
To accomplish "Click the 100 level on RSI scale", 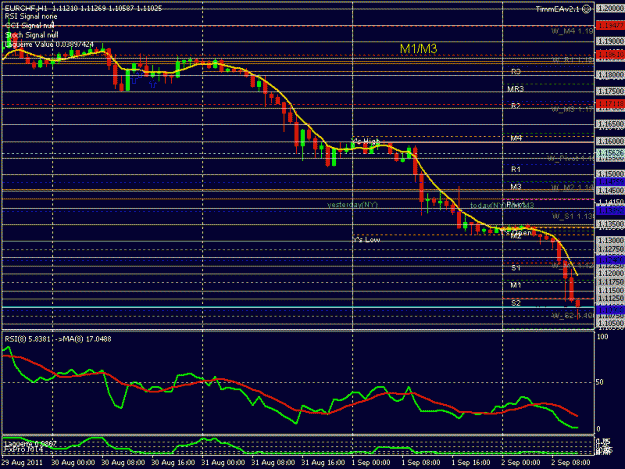I will [603, 337].
